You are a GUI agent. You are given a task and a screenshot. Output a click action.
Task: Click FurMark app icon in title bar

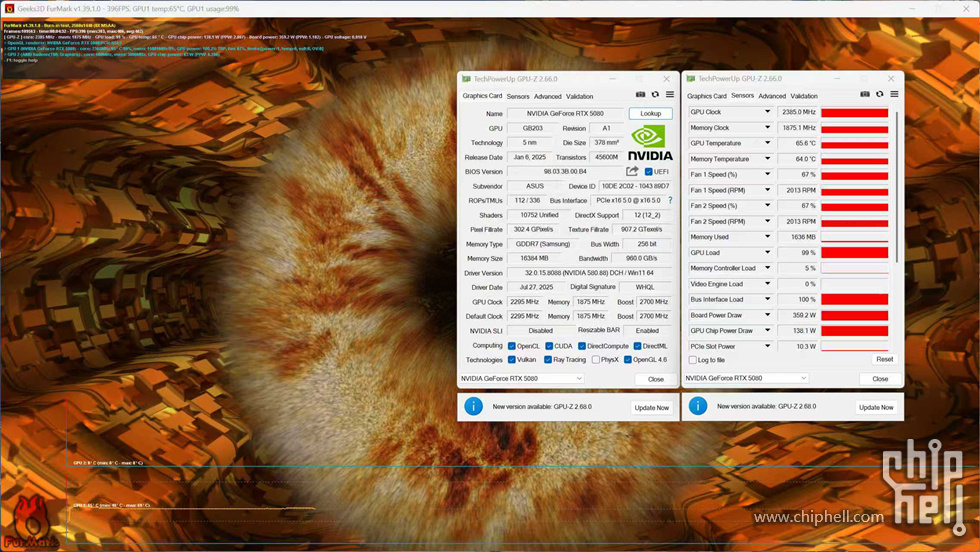click(9, 9)
